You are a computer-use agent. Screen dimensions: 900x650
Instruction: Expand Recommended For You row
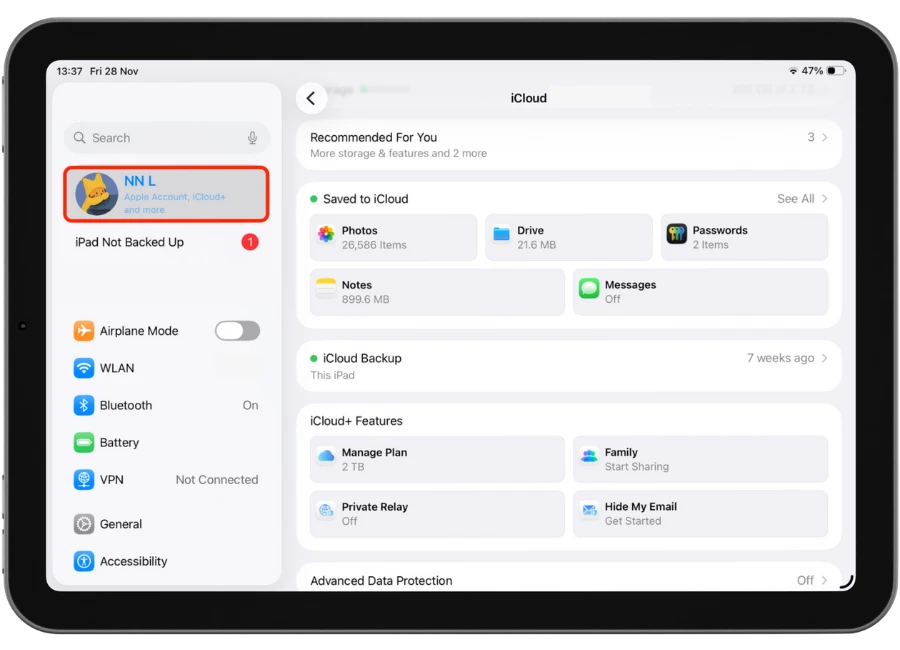[568, 145]
